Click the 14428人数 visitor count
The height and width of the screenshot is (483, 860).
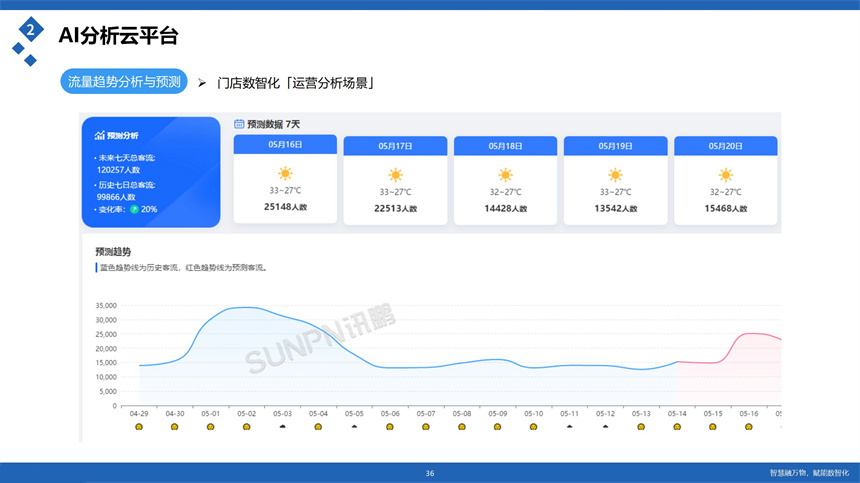[x=505, y=208]
